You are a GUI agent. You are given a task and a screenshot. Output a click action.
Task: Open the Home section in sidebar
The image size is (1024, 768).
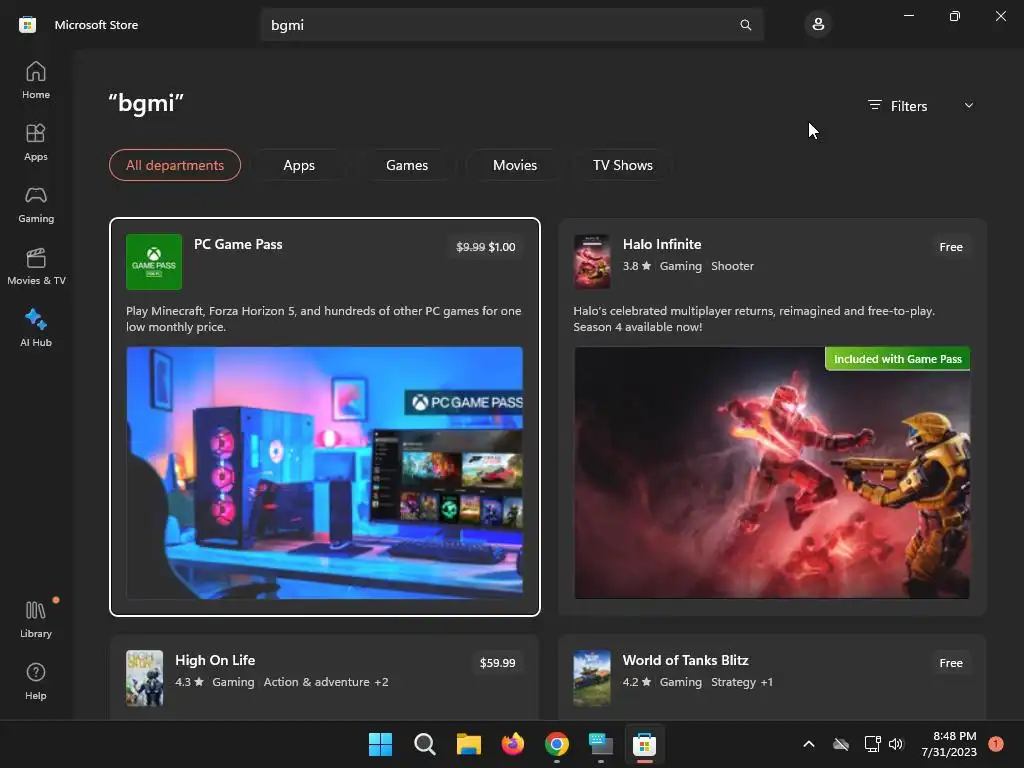(36, 80)
